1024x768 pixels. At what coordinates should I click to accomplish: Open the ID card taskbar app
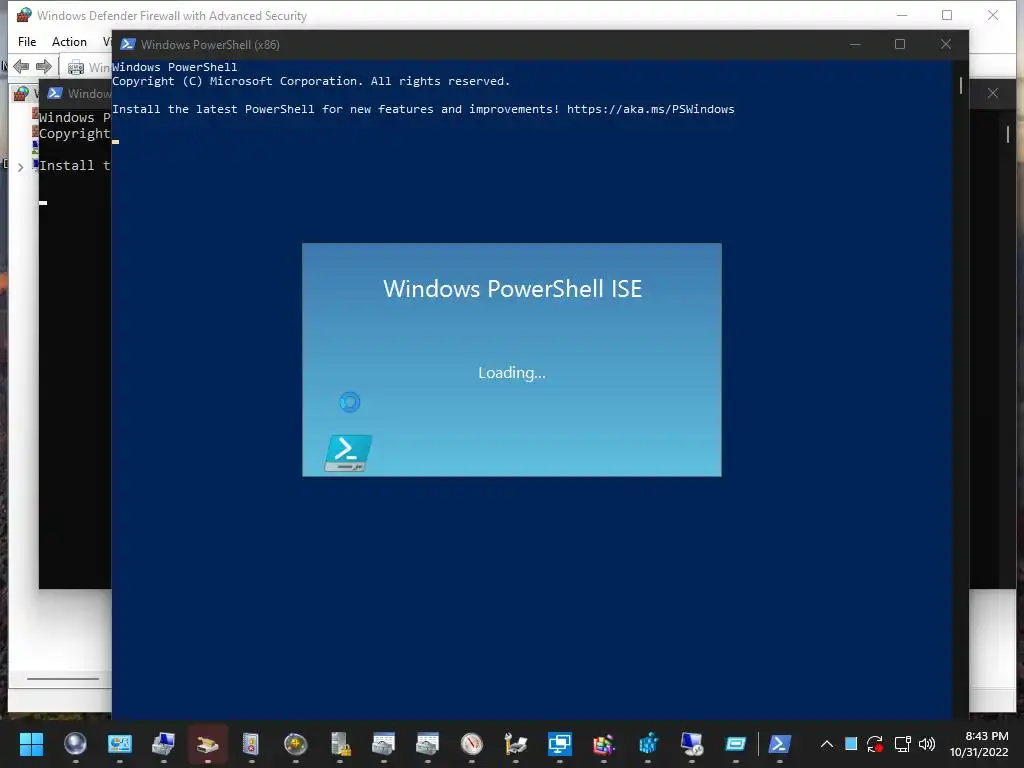120,744
